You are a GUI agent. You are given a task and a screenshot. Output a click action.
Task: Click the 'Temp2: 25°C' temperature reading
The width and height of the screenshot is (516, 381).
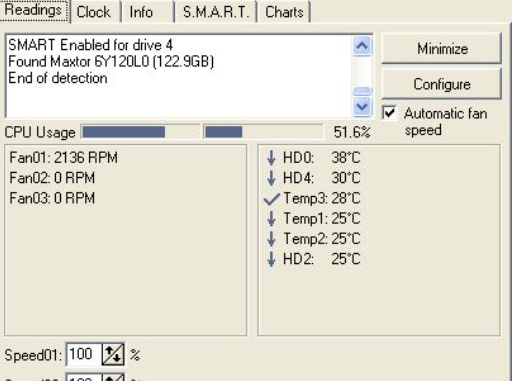322,239
